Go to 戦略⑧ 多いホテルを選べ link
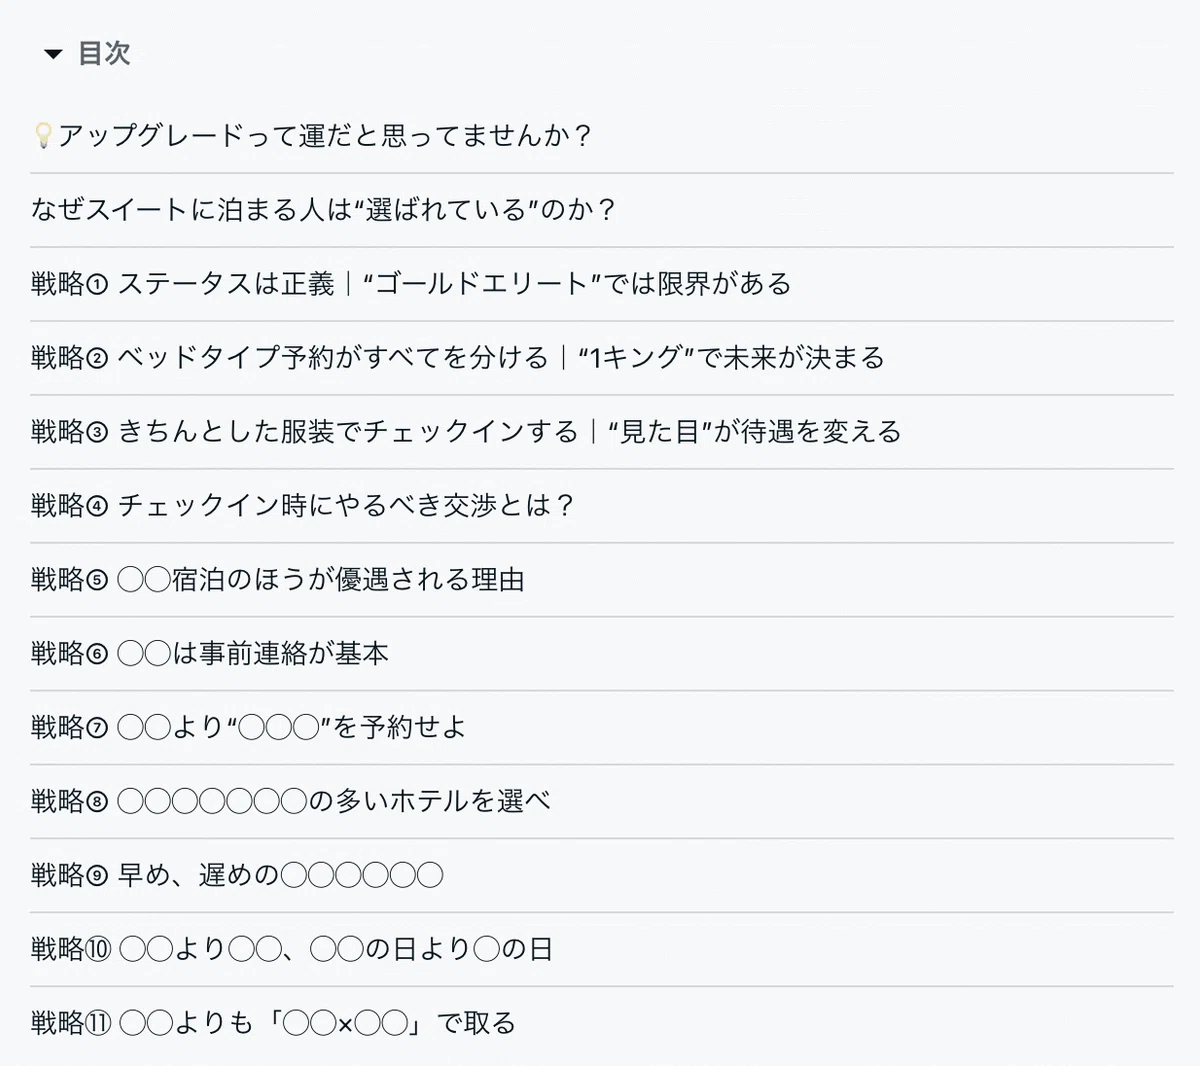Image resolution: width=1200 pixels, height=1066 pixels. point(291,802)
